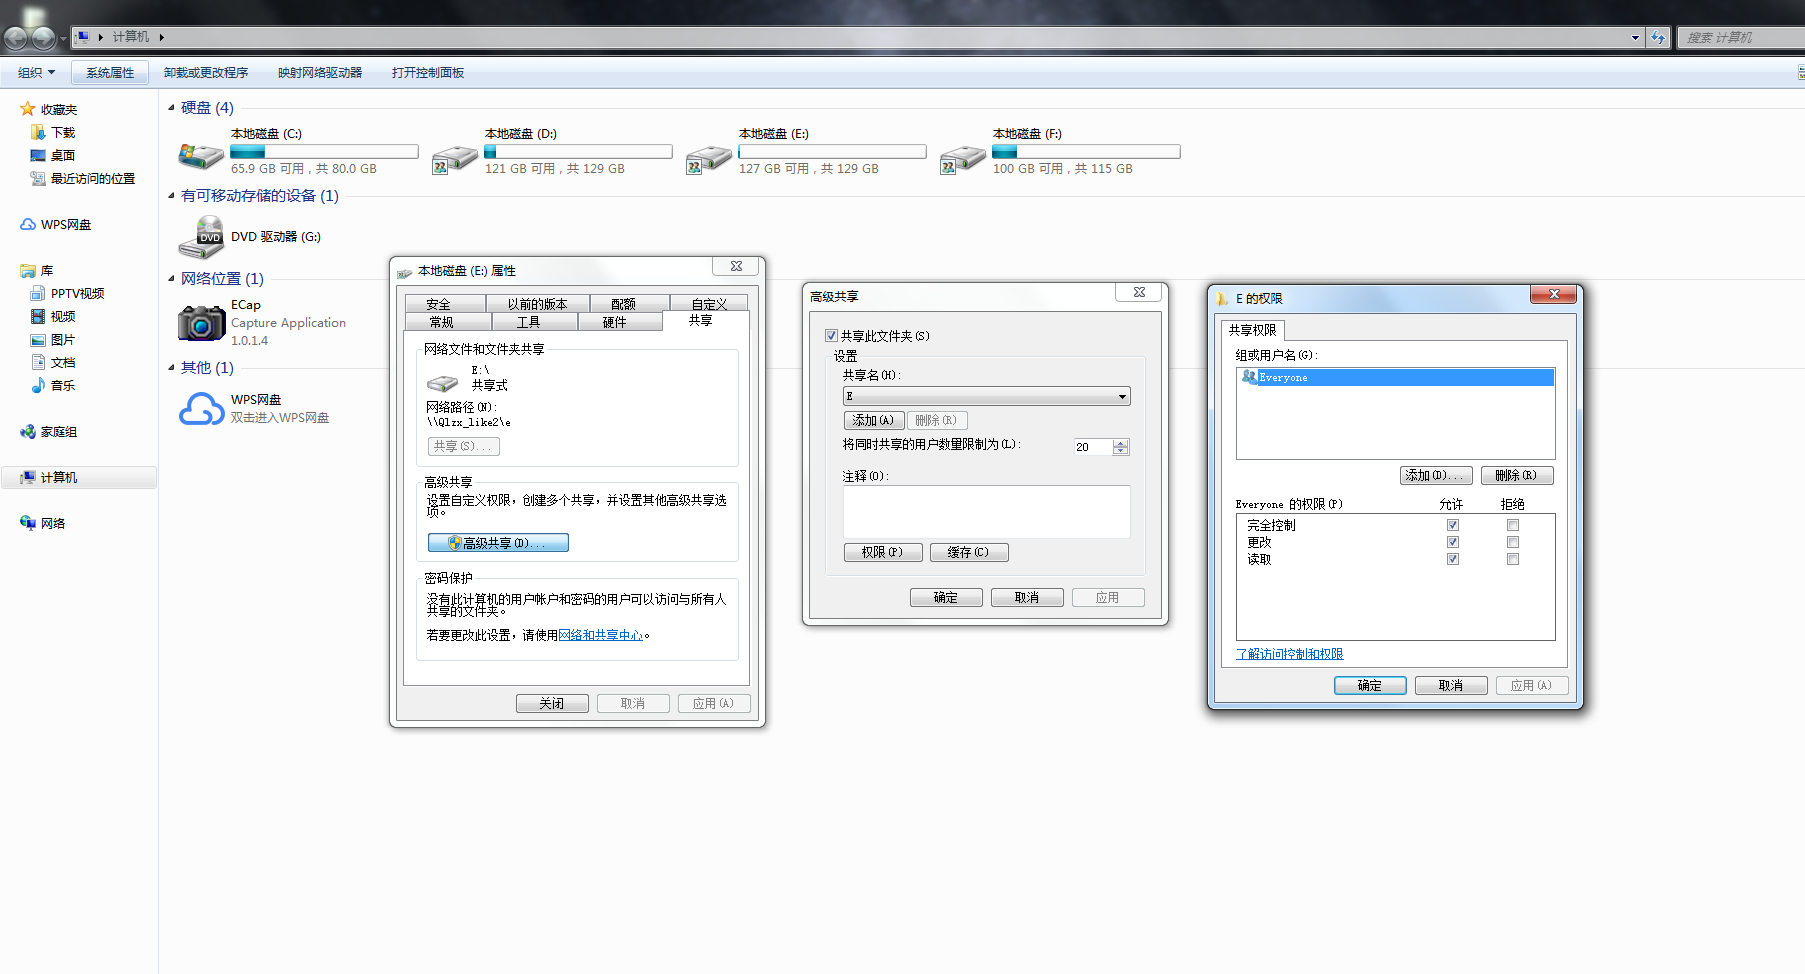Viewport: 1805px width, 974px height.
Task: Switch to the Hardware tab in properties
Action: 614,322
